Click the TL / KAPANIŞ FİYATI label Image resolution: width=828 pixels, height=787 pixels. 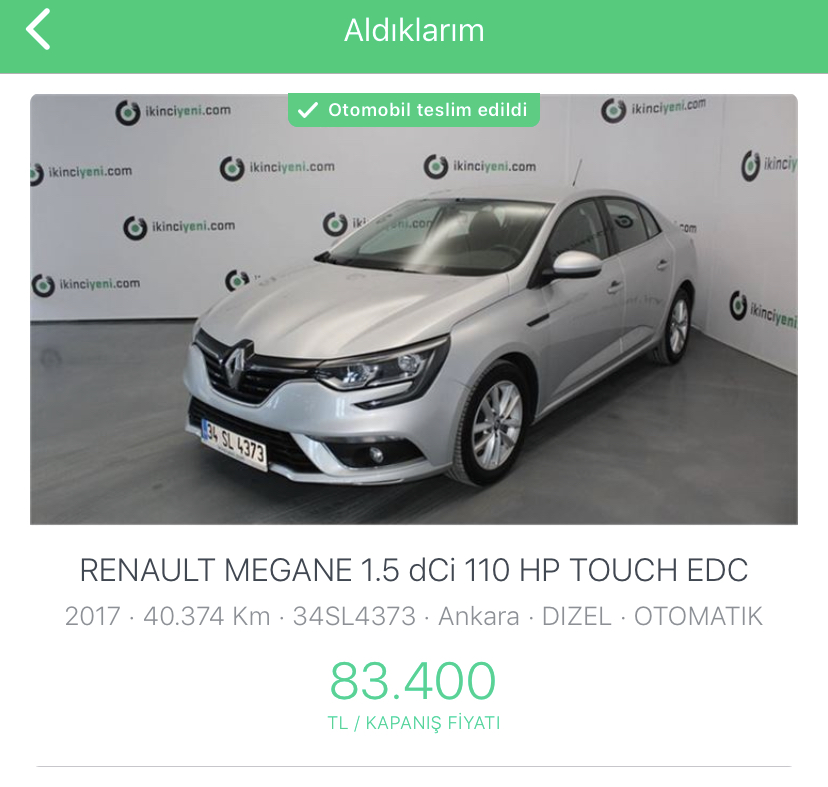tap(413, 723)
